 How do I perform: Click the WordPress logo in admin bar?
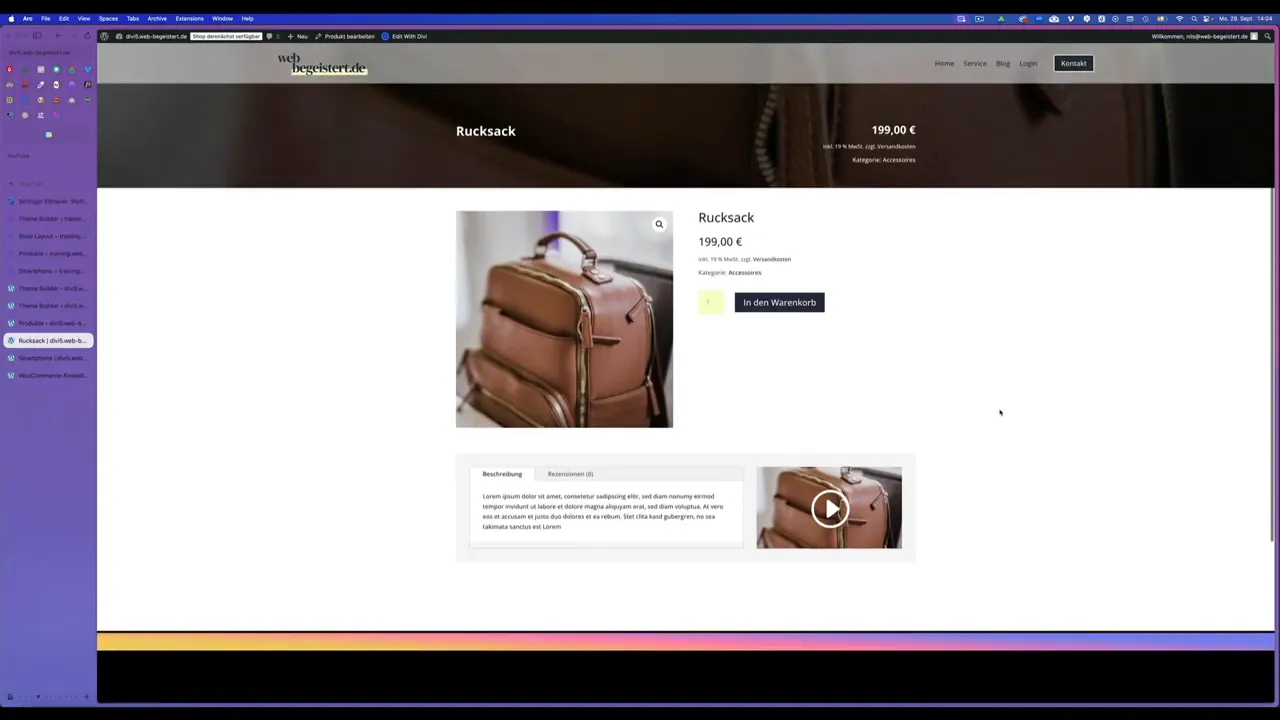[x=104, y=36]
